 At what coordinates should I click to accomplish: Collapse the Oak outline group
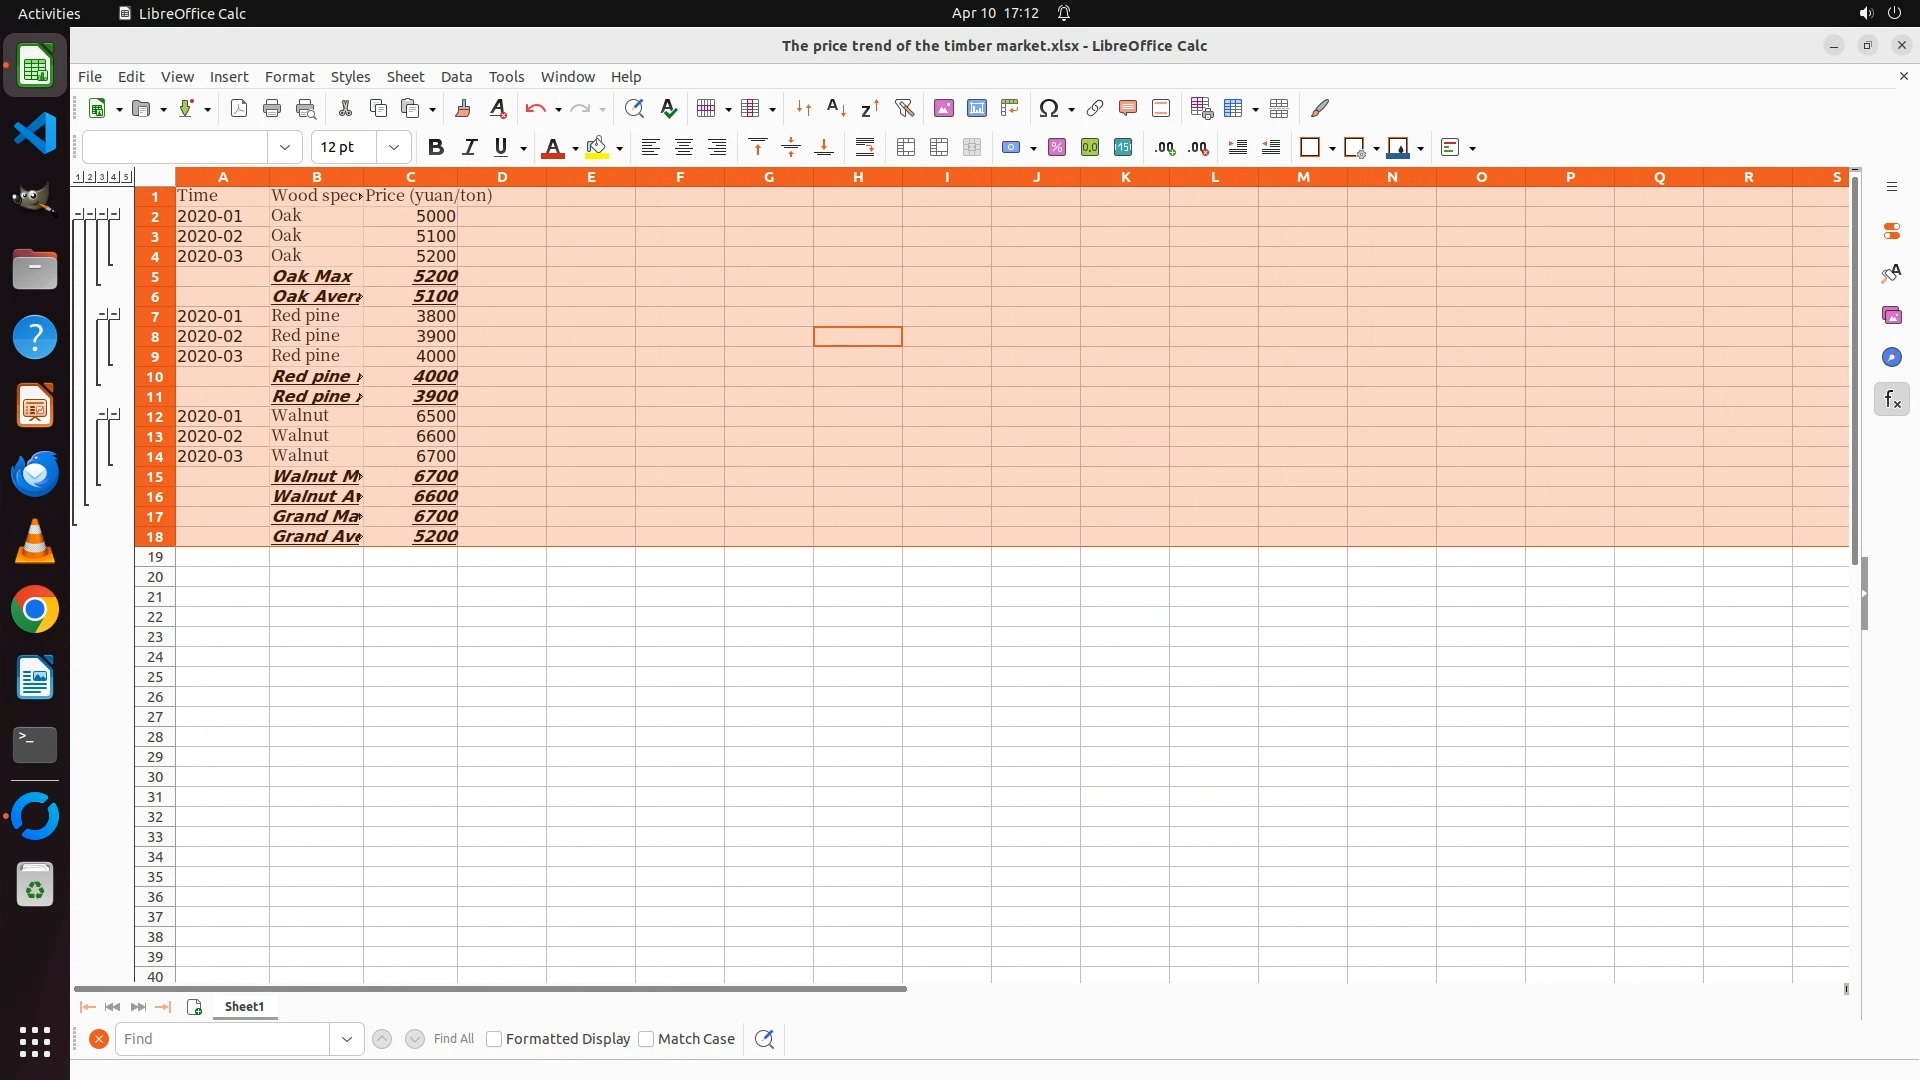click(x=115, y=214)
